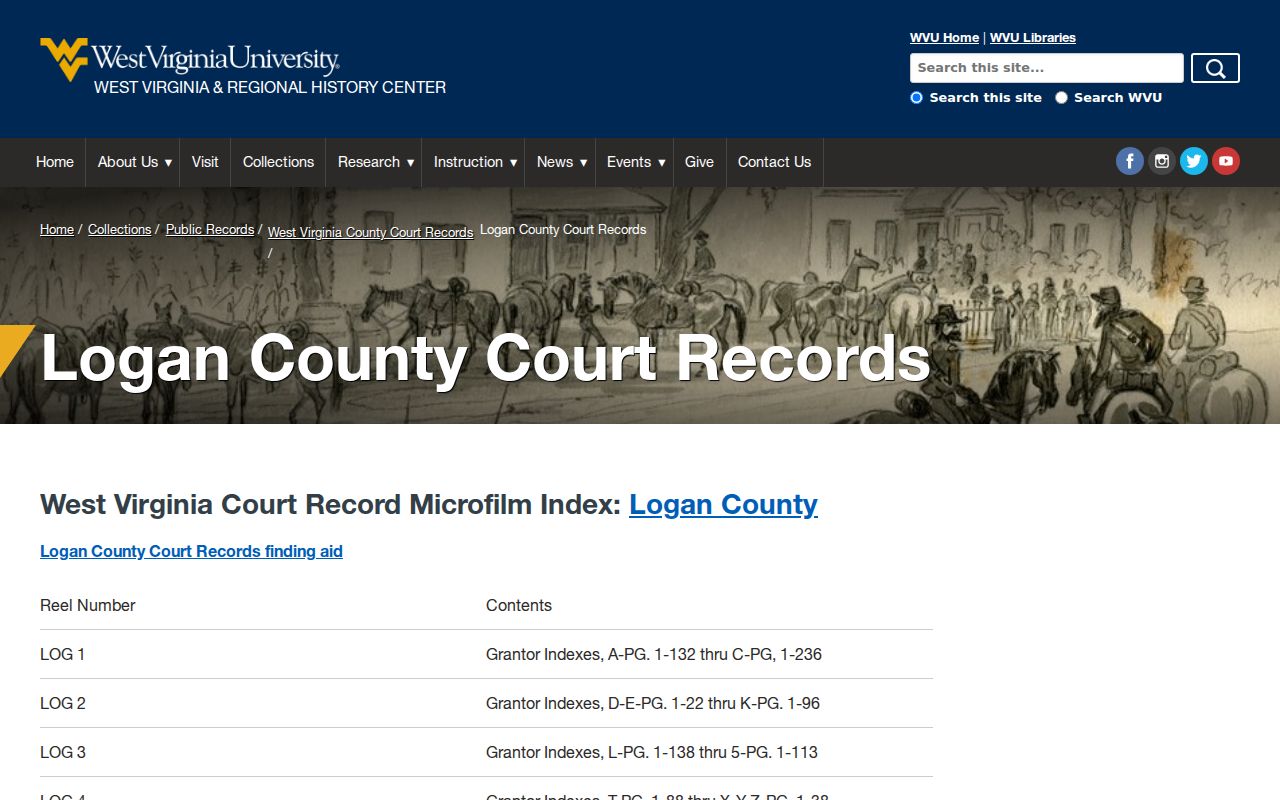Open the WVU YouTube icon
Image resolution: width=1280 pixels, height=800 pixels.
click(1226, 161)
